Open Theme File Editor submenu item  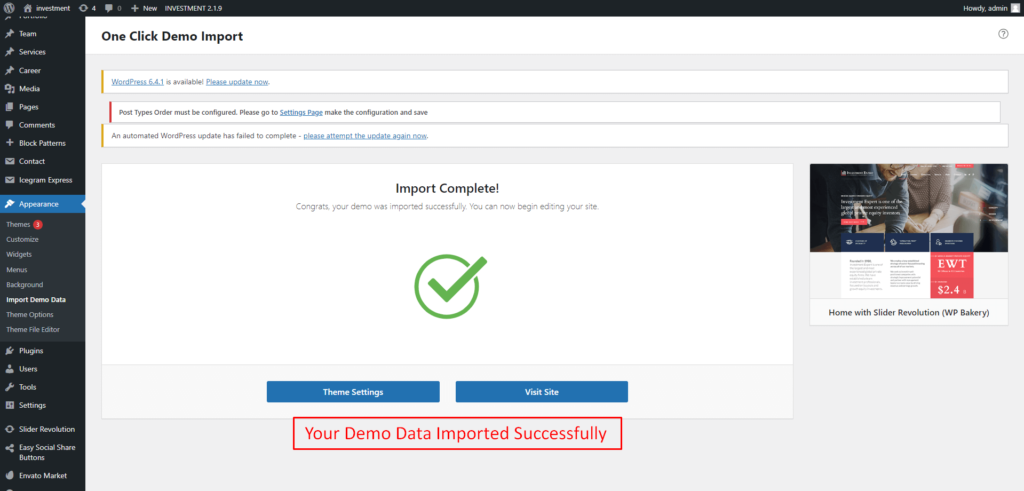(x=33, y=330)
